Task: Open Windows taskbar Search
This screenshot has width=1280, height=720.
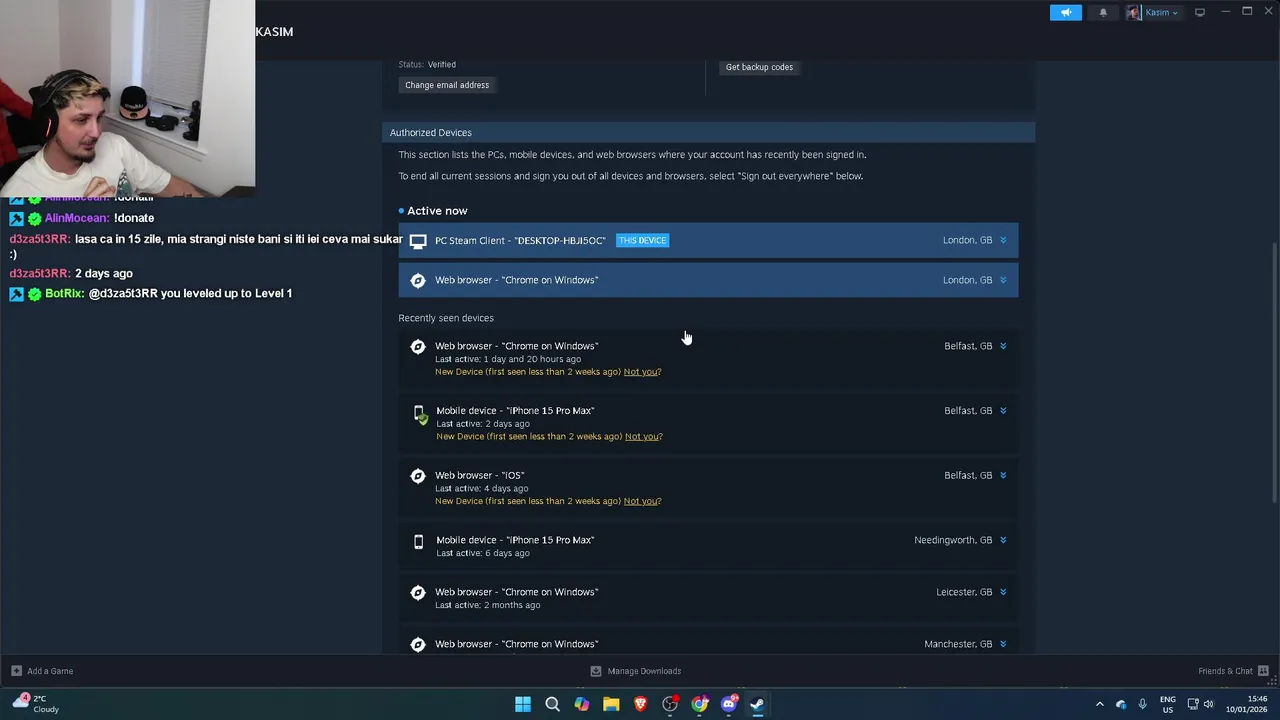Action: point(552,704)
